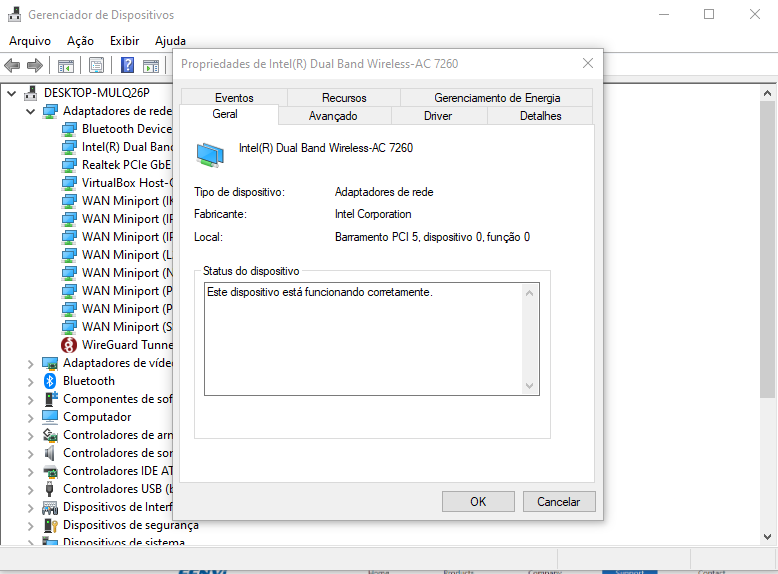Open the Arquivo menu
This screenshot has height=574, width=778.
pos(30,41)
